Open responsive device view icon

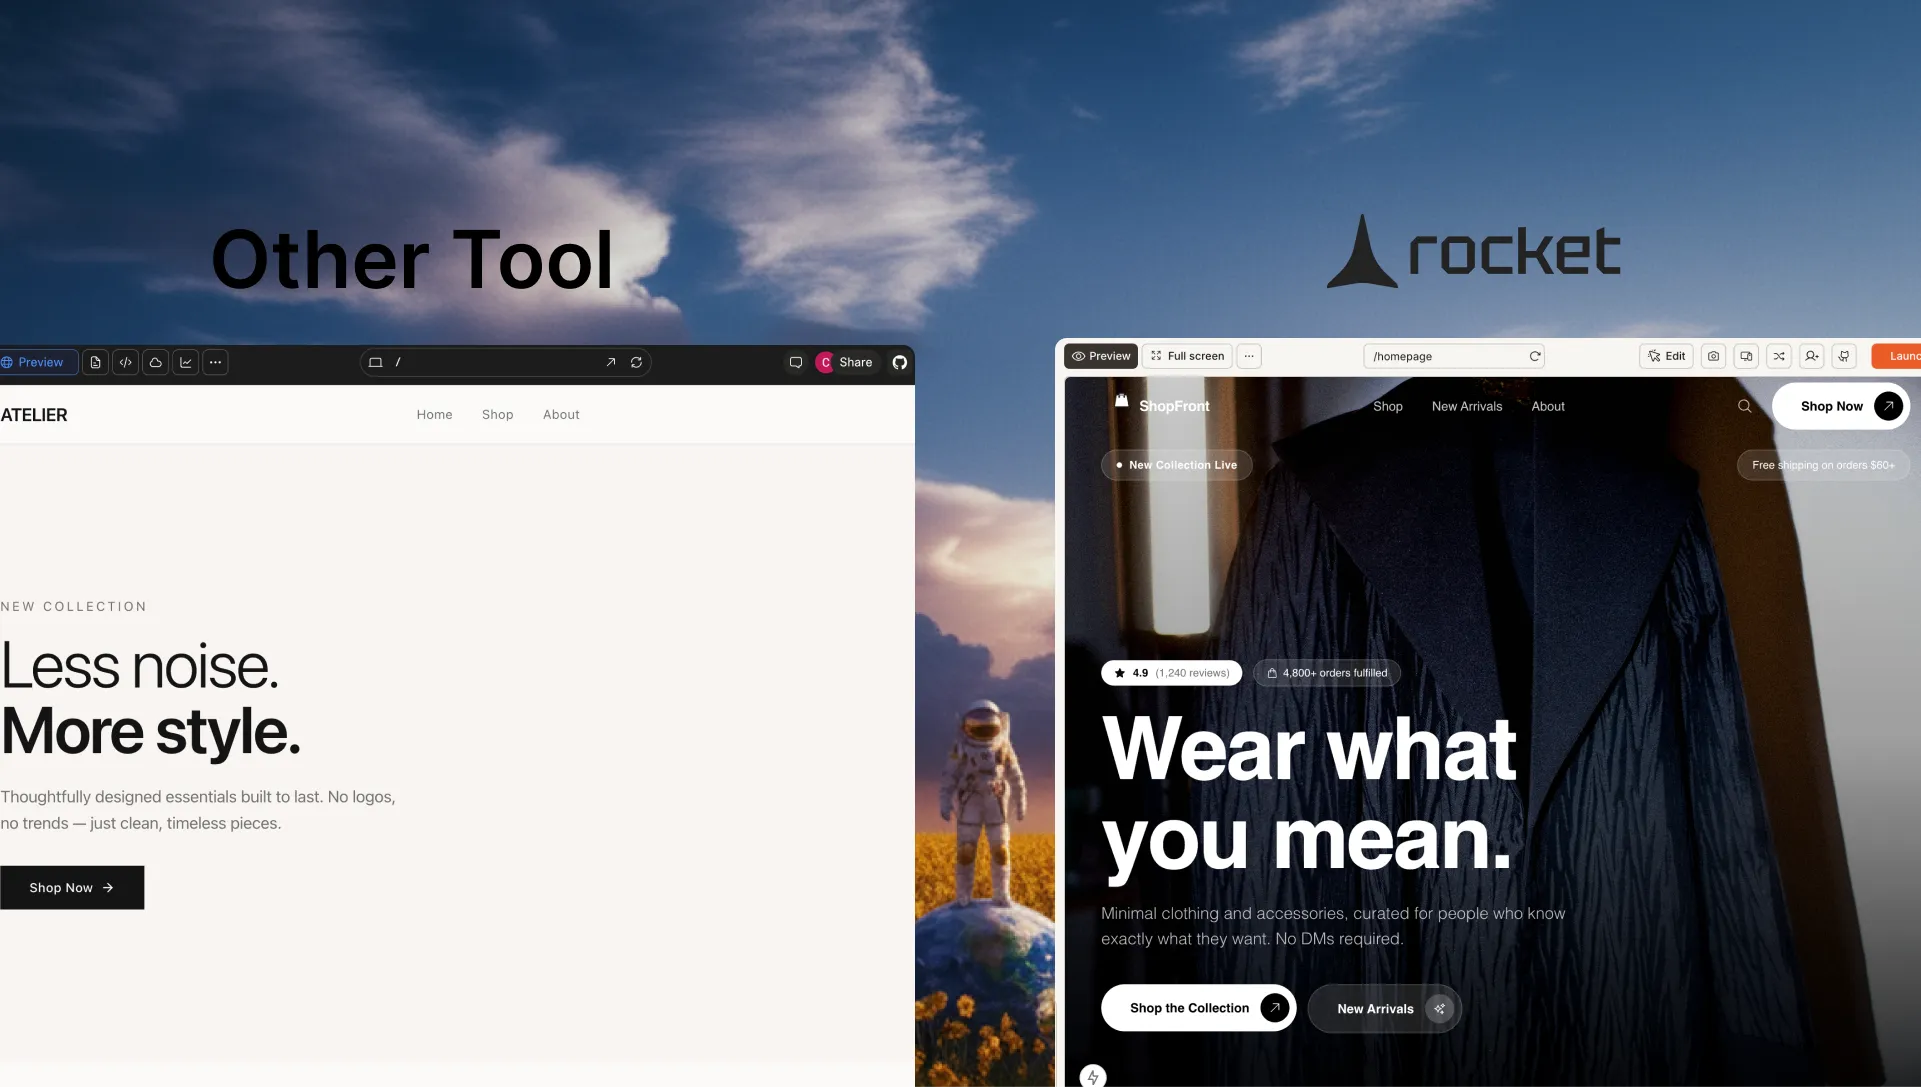1746,356
